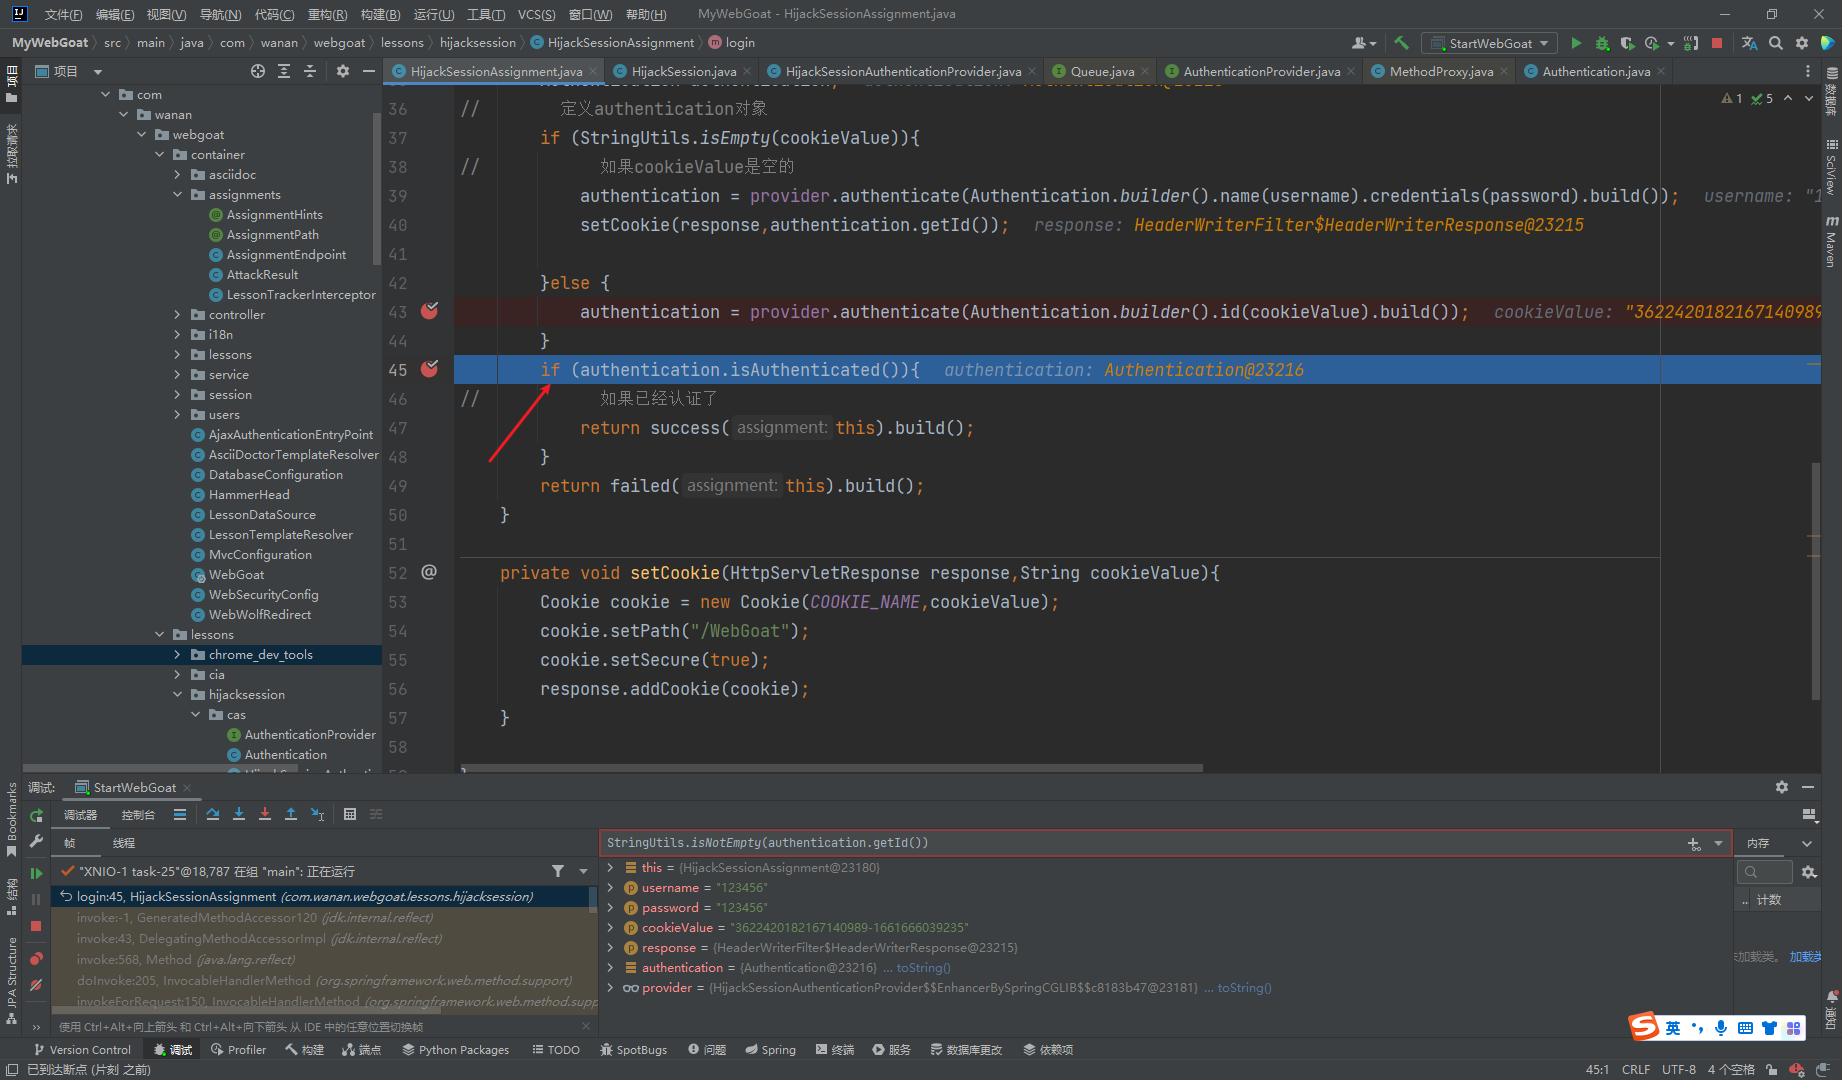Run StartWebGoat with the green play icon

[x=1576, y=43]
